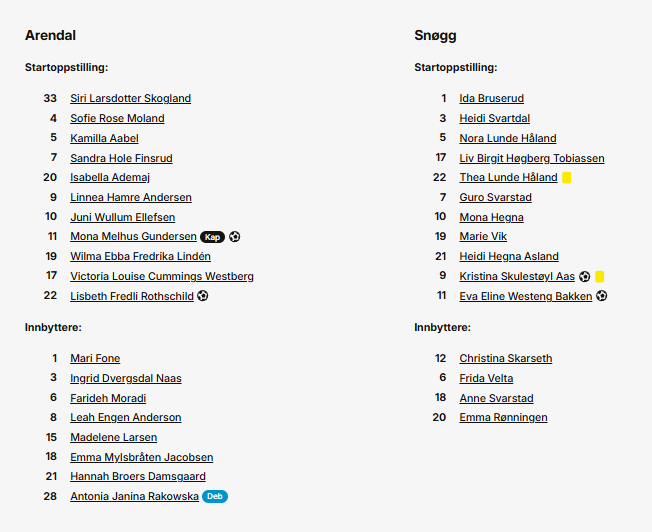Open Heidi Hegna Asland profile

(x=509, y=256)
